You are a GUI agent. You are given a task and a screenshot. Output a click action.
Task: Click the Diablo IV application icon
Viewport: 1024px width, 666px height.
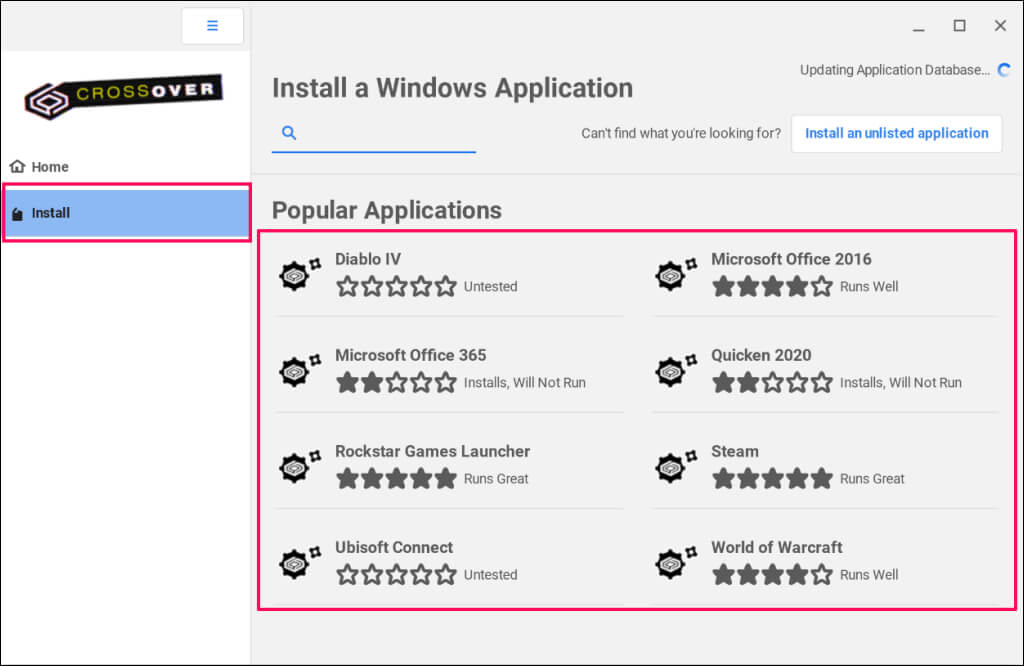299,273
